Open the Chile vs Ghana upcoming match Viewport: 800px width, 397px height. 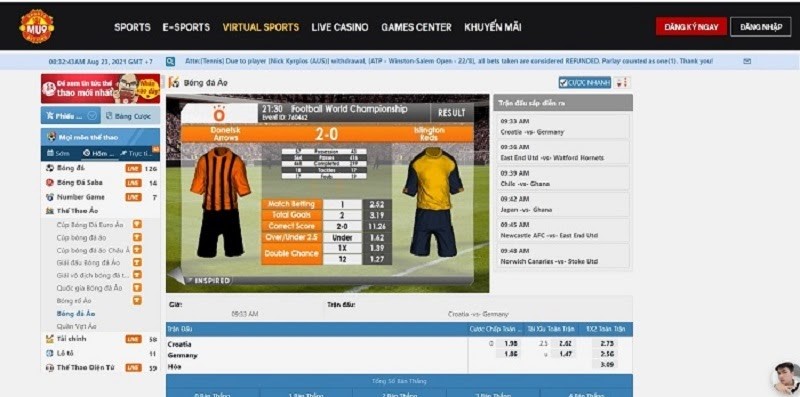(x=563, y=178)
